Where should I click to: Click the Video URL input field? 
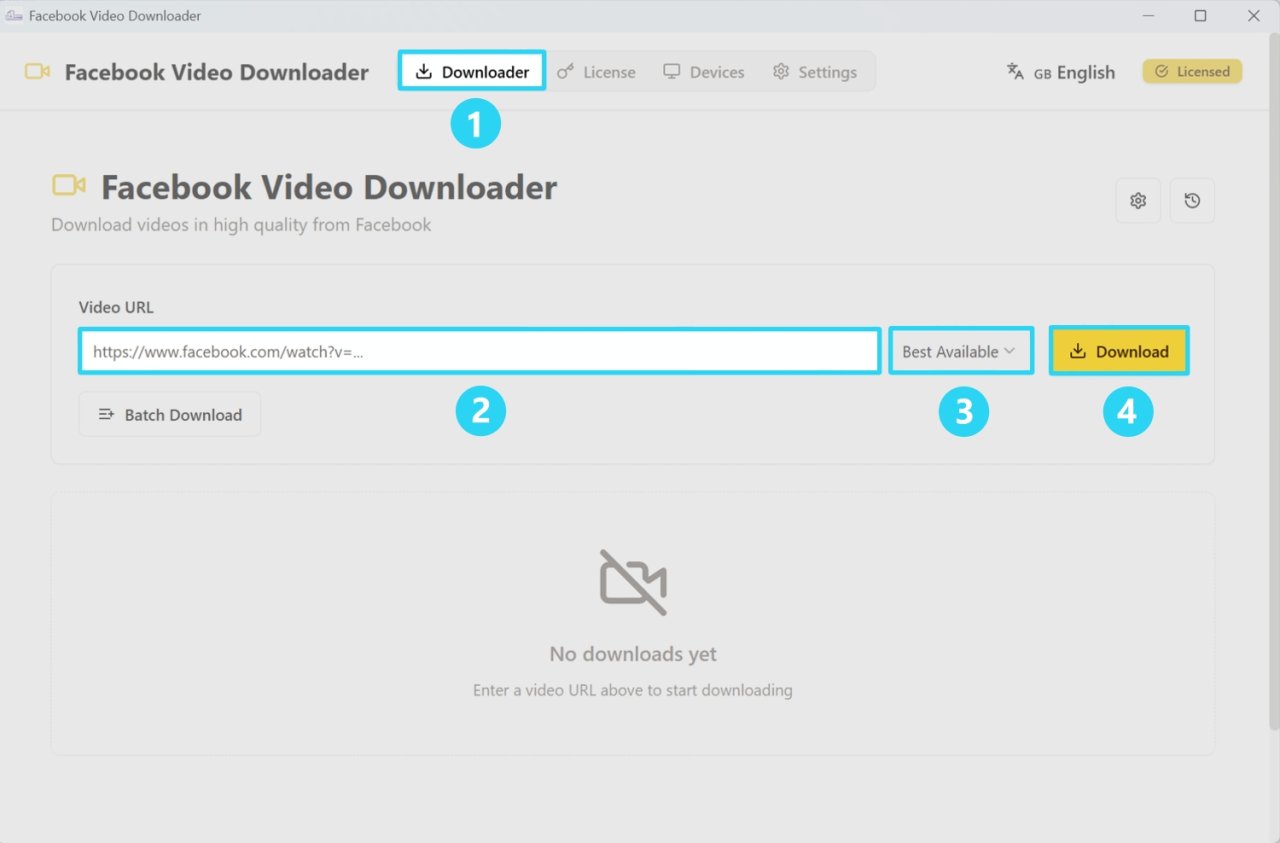pyautogui.click(x=480, y=351)
